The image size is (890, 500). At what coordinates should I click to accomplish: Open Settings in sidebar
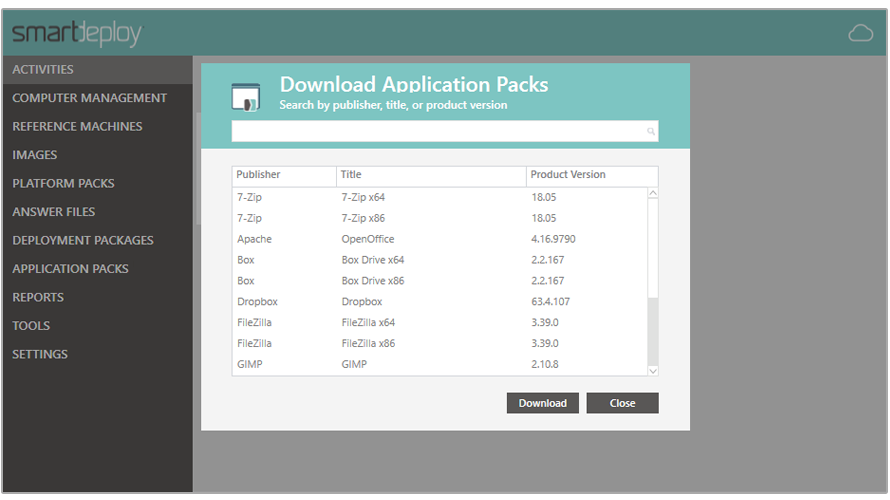click(97, 354)
